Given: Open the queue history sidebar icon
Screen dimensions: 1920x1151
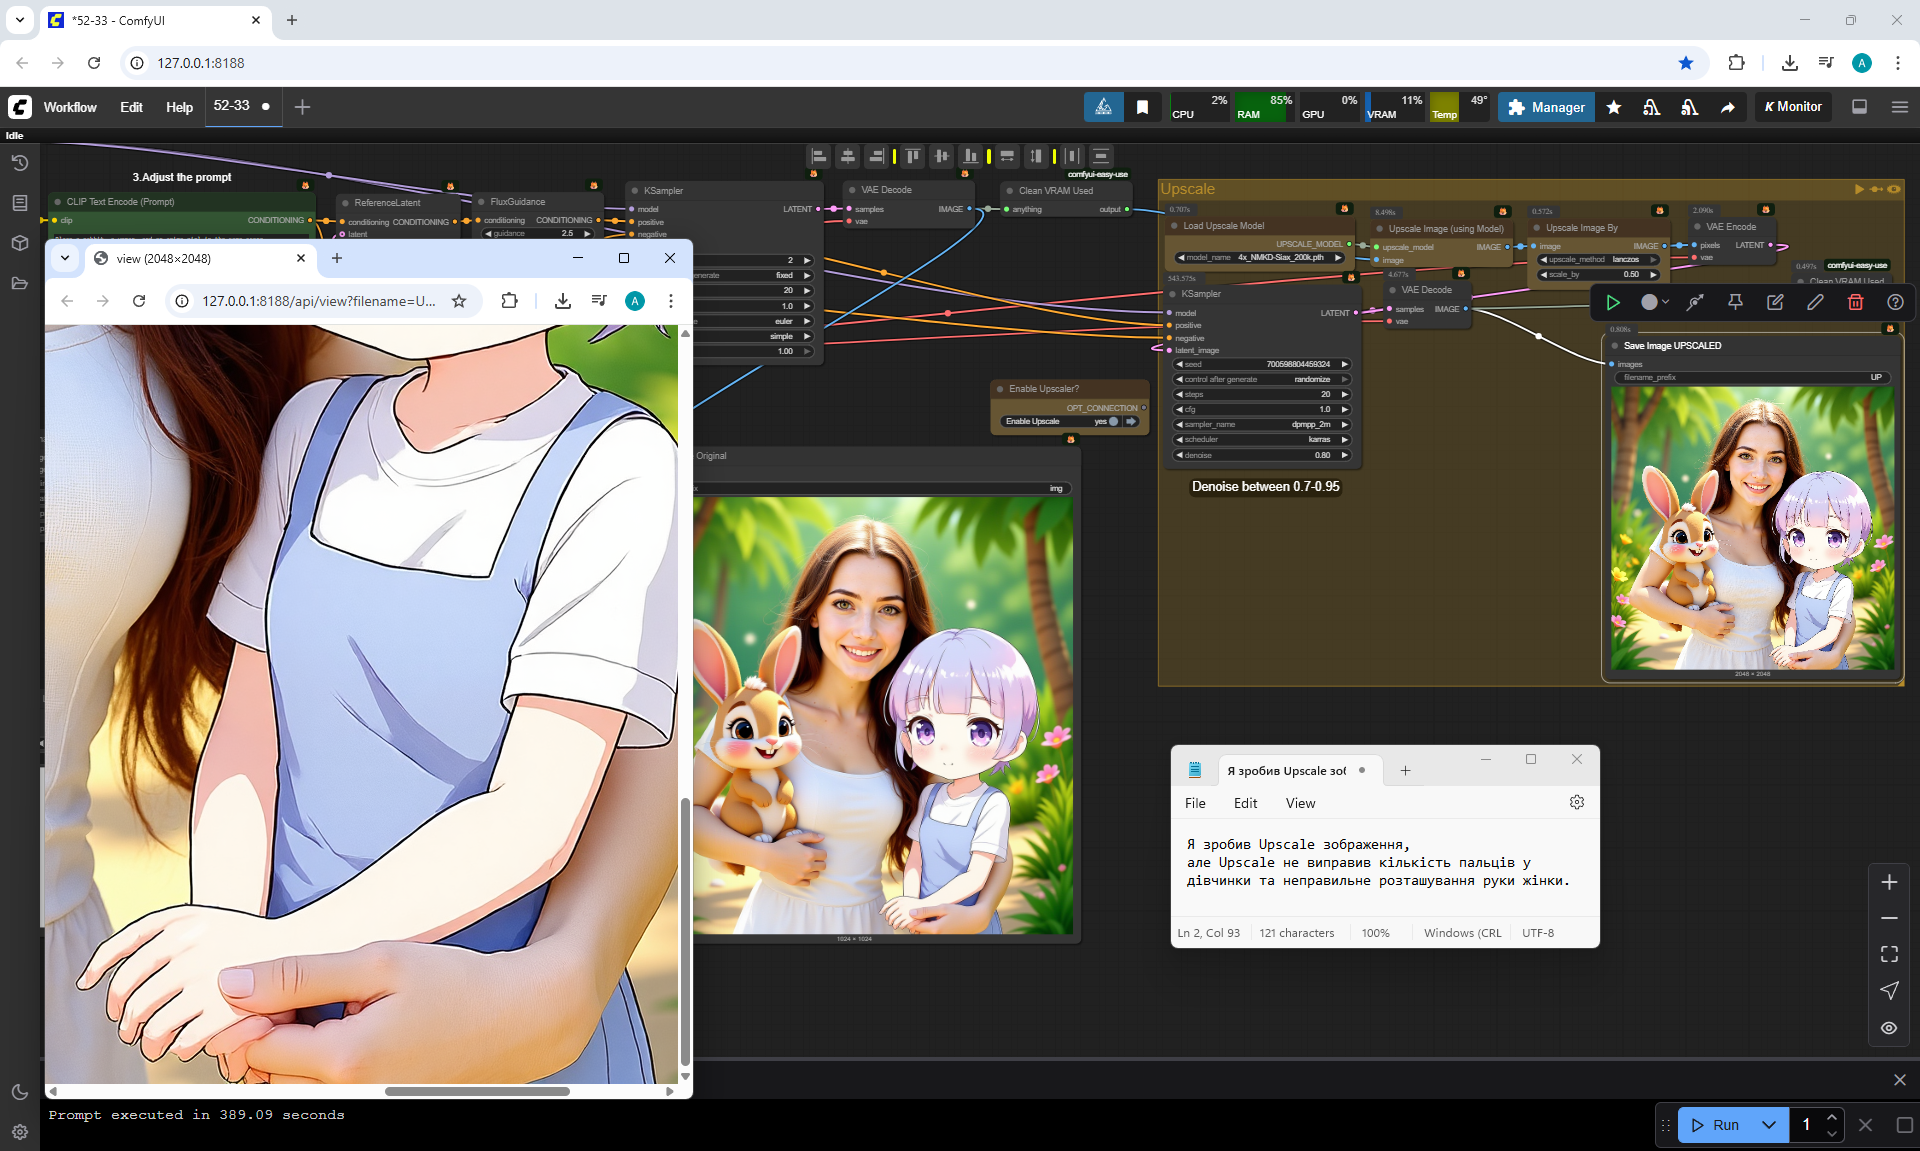Looking at the screenshot, I should point(19,163).
